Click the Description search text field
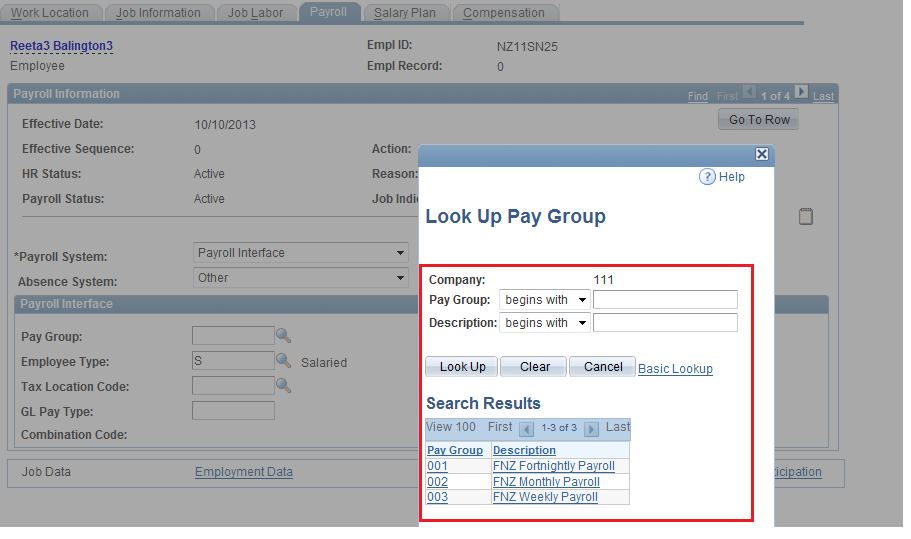Viewport: 911px width, 539px height. tap(665, 322)
